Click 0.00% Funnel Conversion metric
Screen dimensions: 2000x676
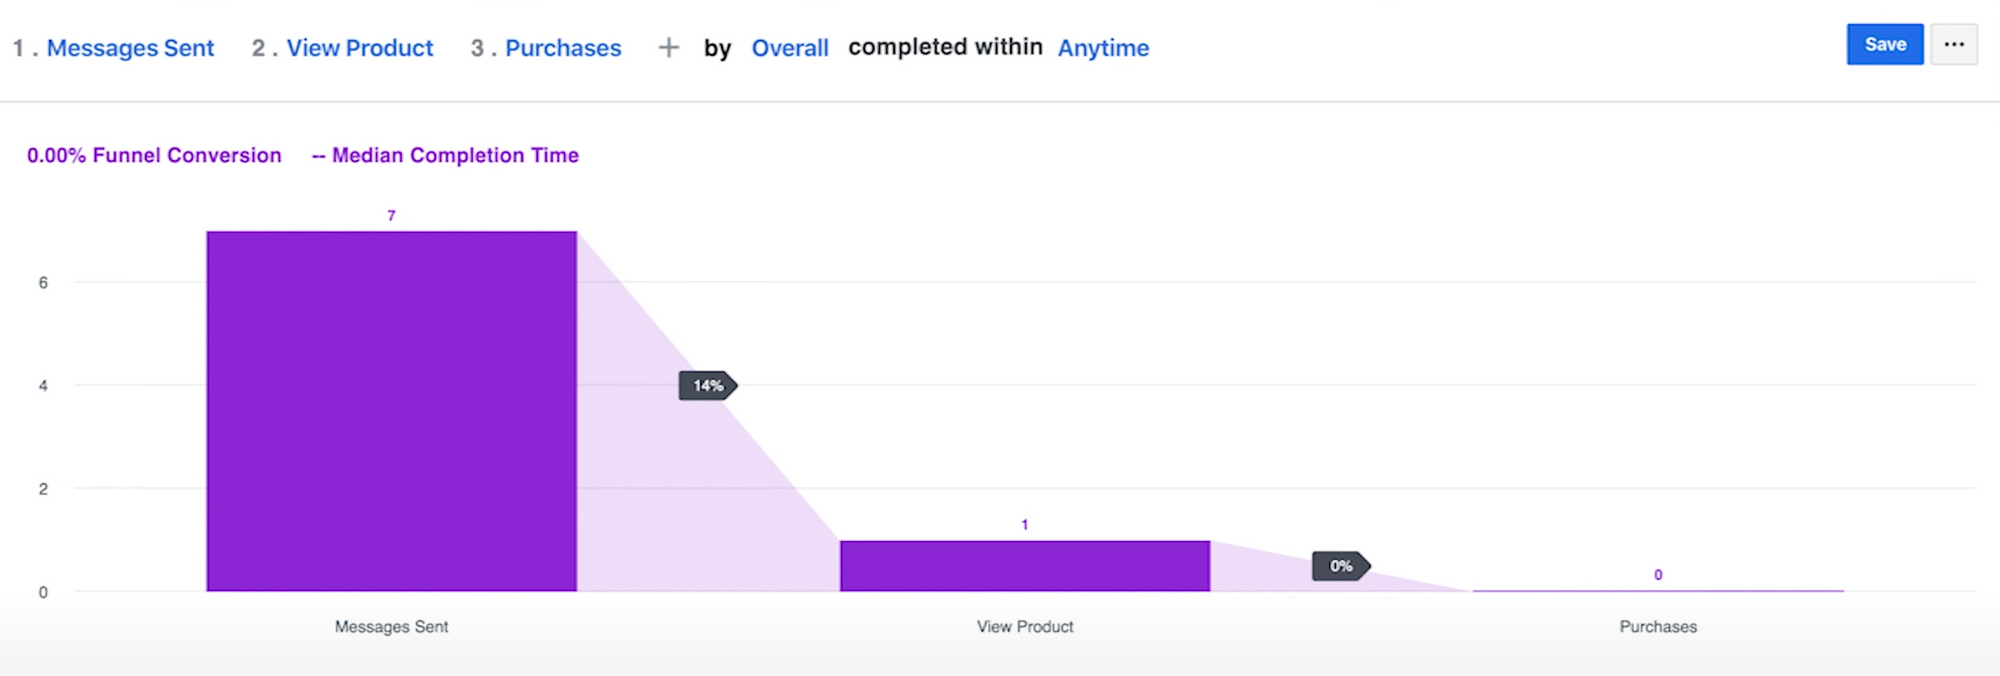154,155
